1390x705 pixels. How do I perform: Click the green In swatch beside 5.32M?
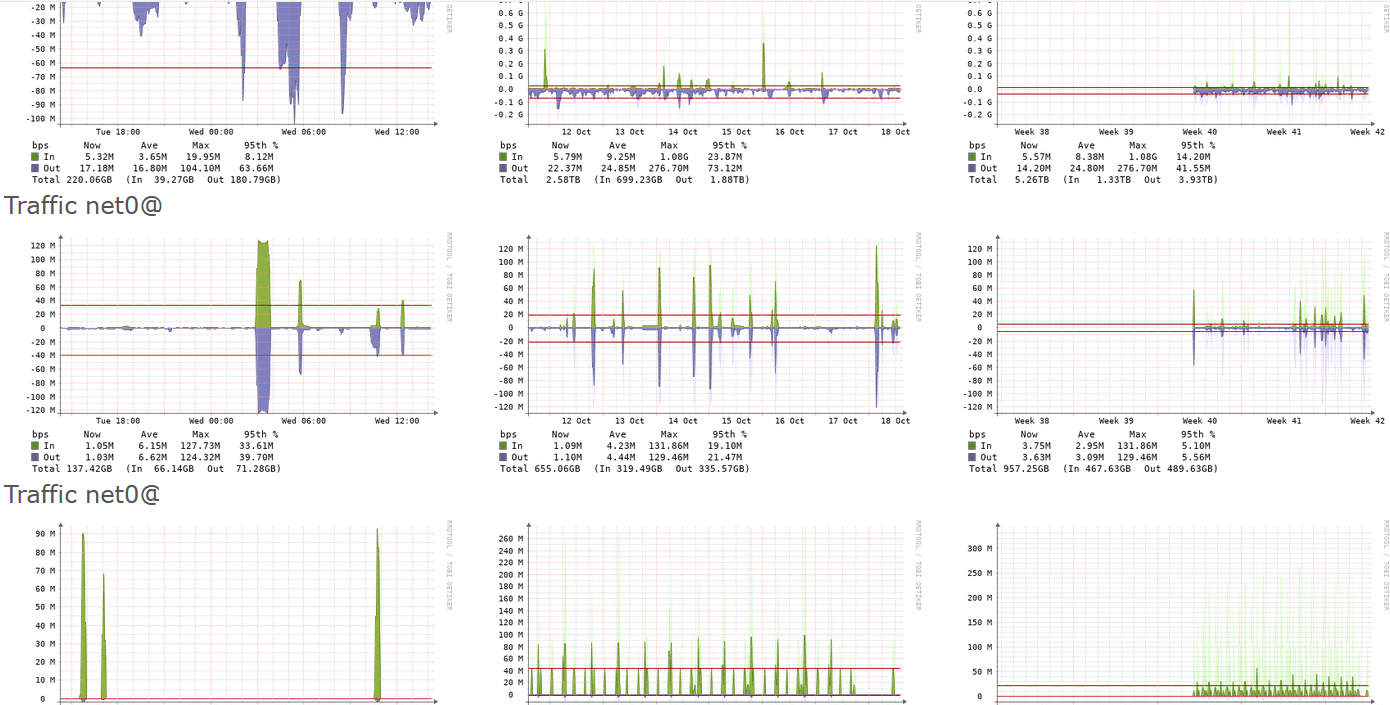(35, 157)
